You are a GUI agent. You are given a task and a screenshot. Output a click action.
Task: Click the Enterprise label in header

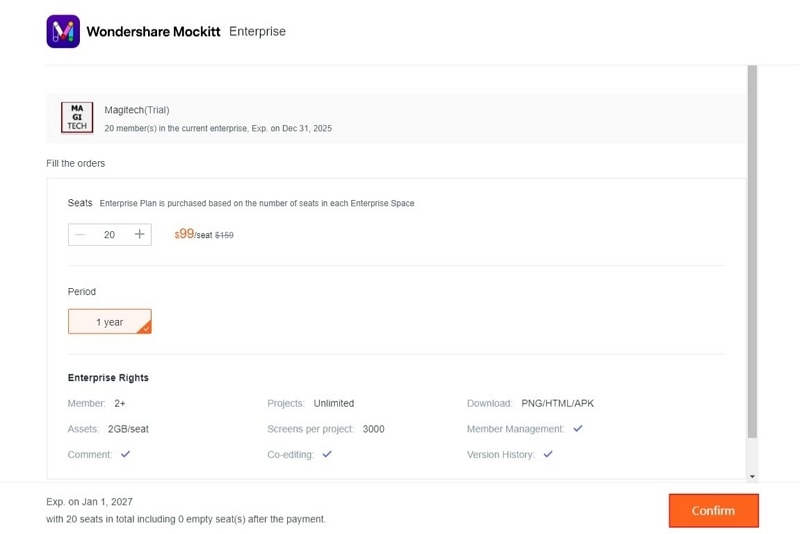click(x=257, y=32)
